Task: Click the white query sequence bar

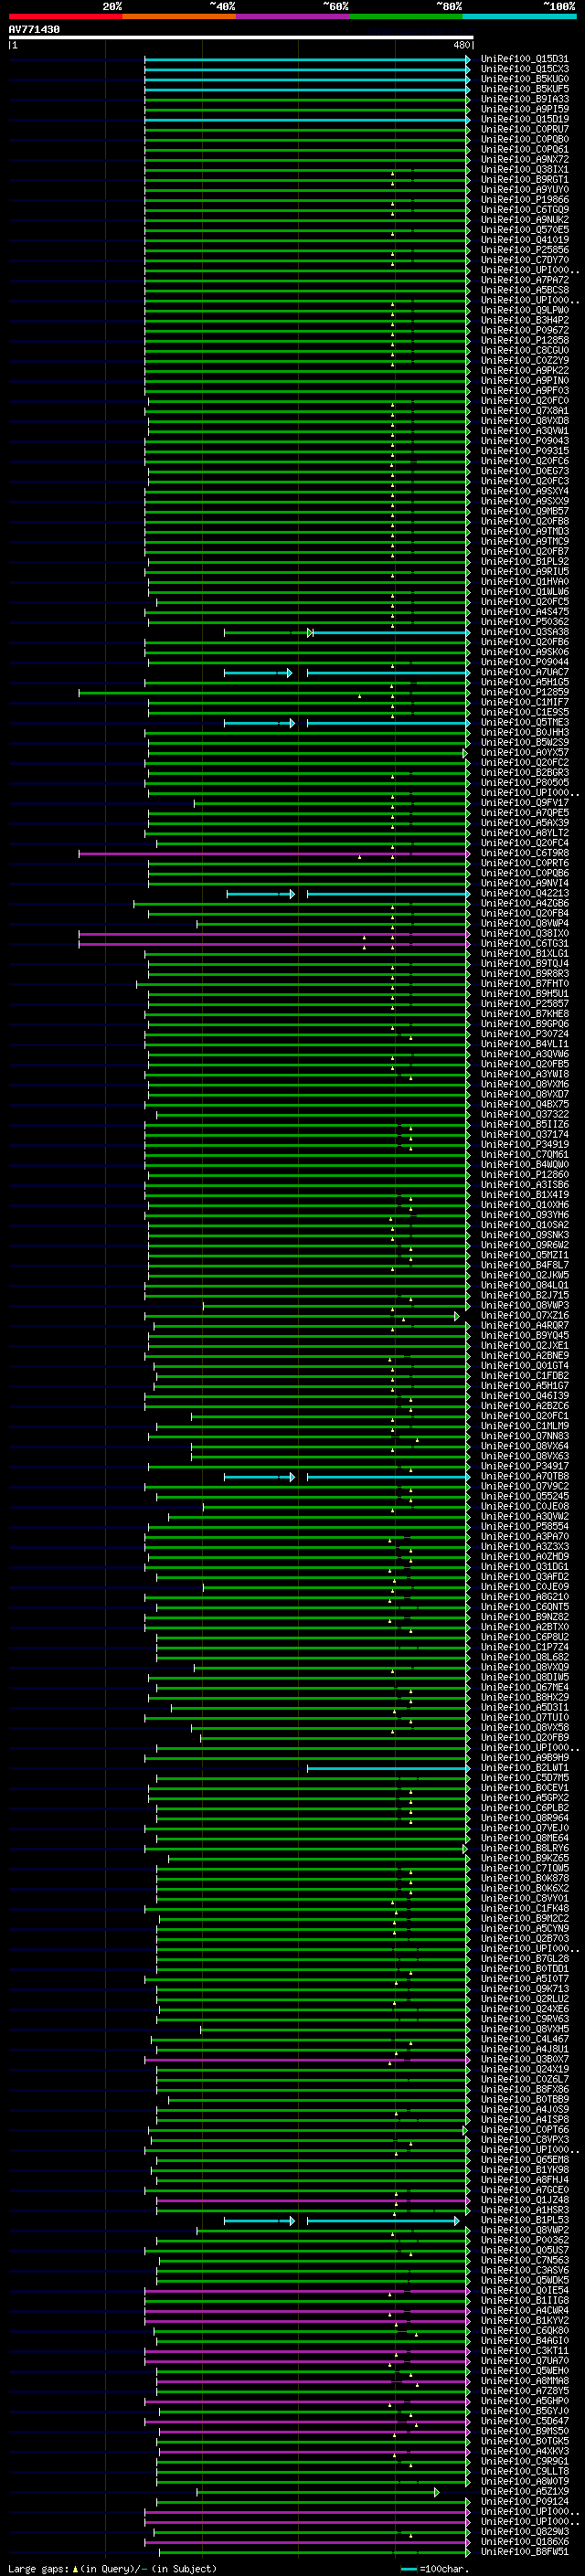Action: point(241,38)
